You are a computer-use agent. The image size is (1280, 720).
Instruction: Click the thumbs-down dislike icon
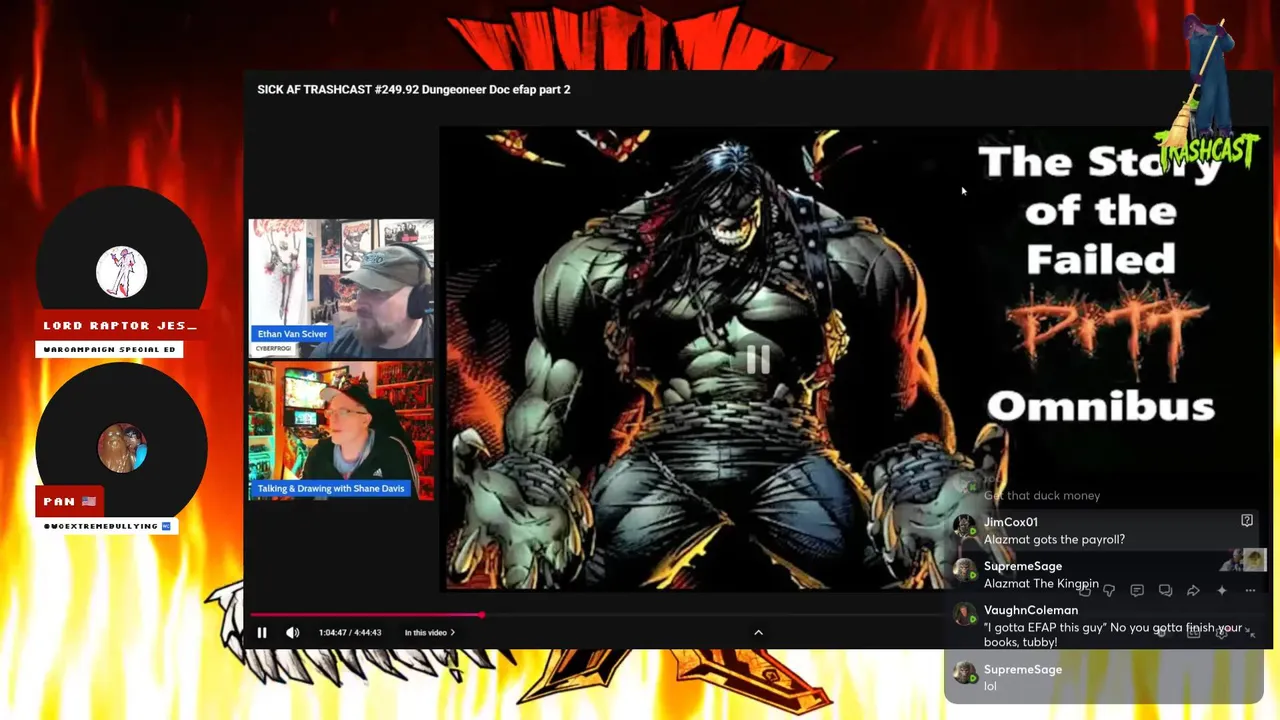point(1109,591)
